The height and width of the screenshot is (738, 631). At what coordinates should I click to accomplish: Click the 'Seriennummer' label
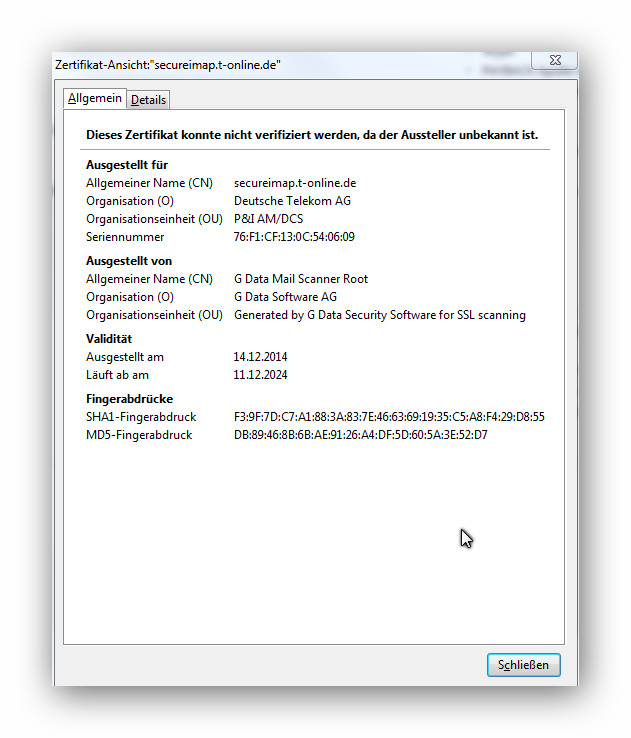(125, 237)
